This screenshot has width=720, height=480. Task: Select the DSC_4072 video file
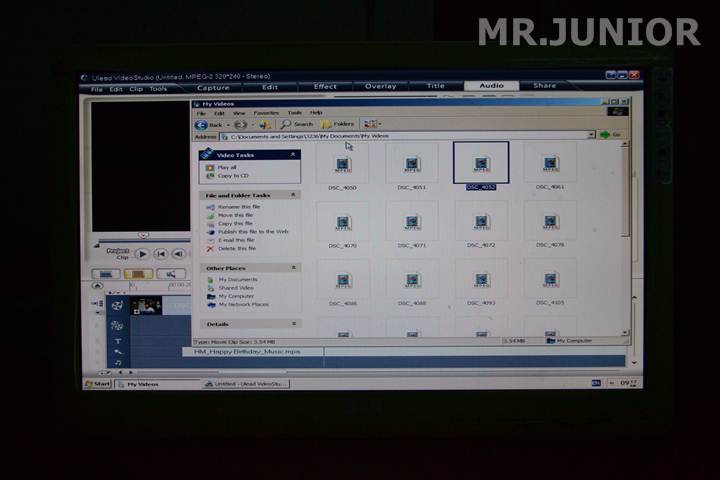481,226
